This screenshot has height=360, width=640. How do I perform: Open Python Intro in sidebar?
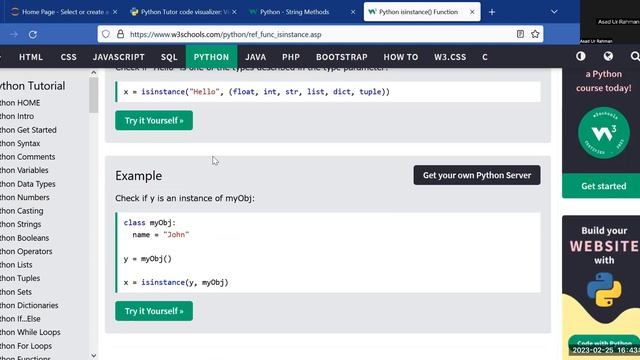(x=17, y=116)
